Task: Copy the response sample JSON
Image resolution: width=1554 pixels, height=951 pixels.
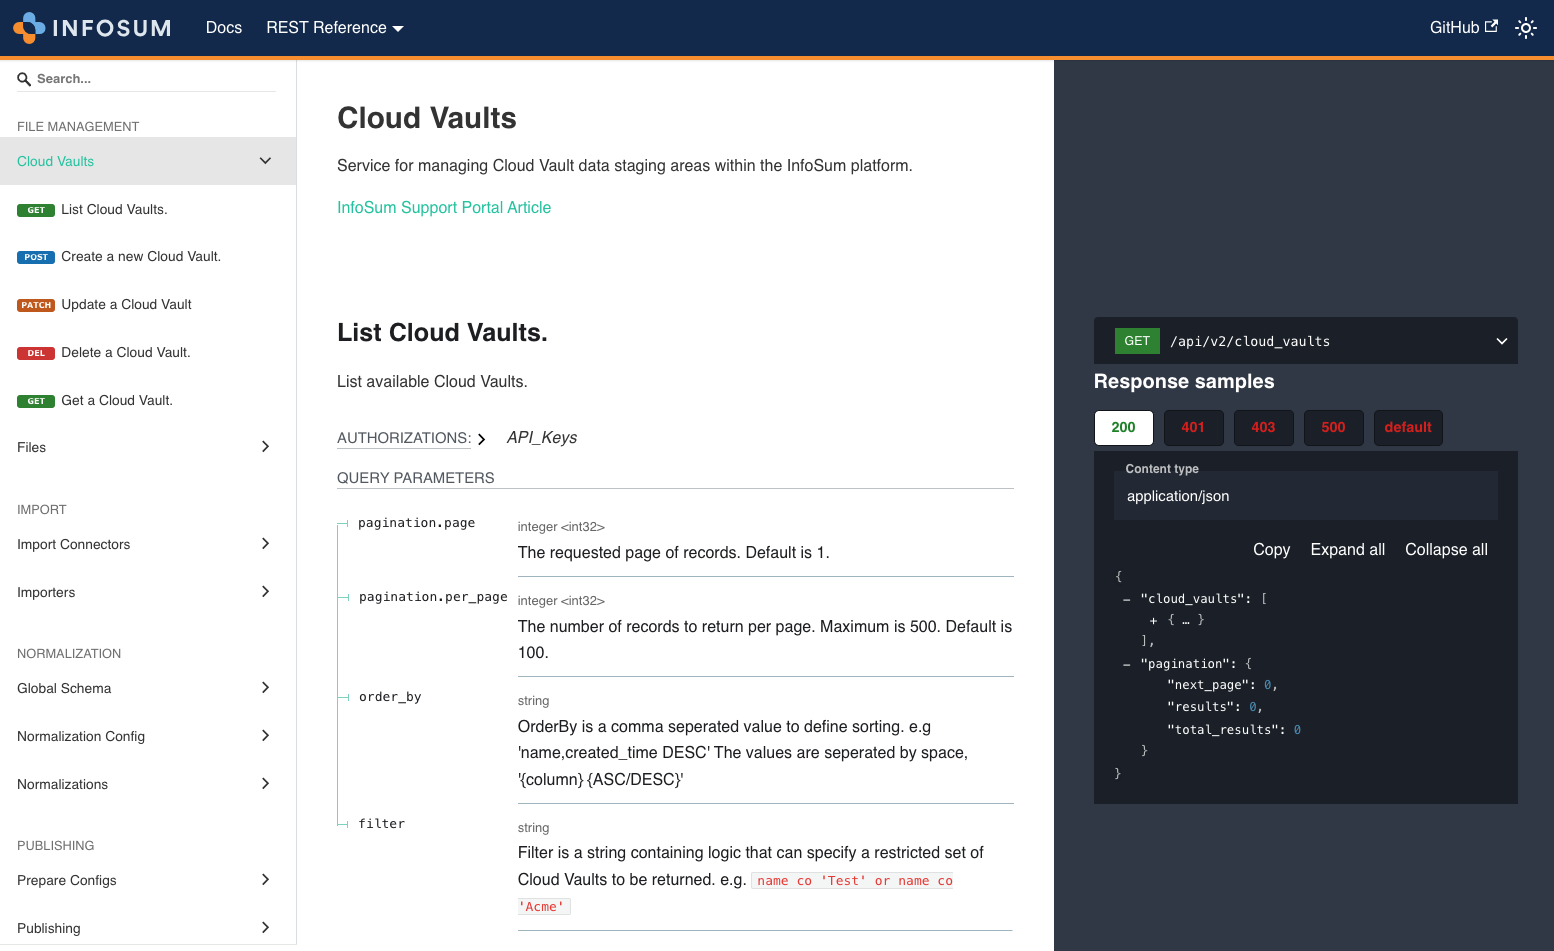Action: click(1272, 550)
